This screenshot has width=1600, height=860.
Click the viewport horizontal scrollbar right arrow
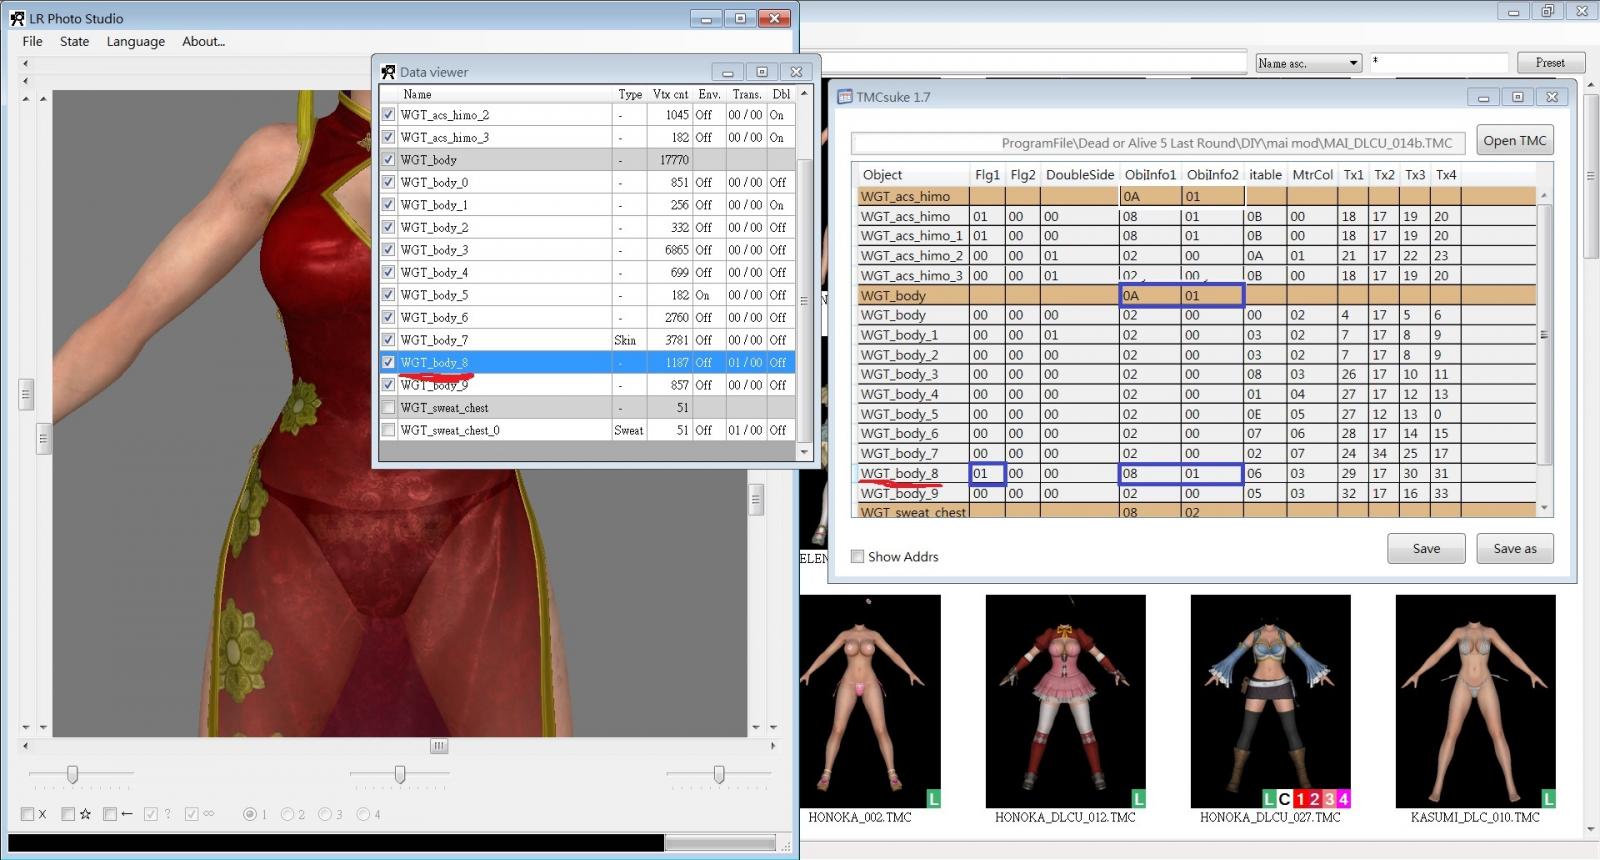[772, 746]
